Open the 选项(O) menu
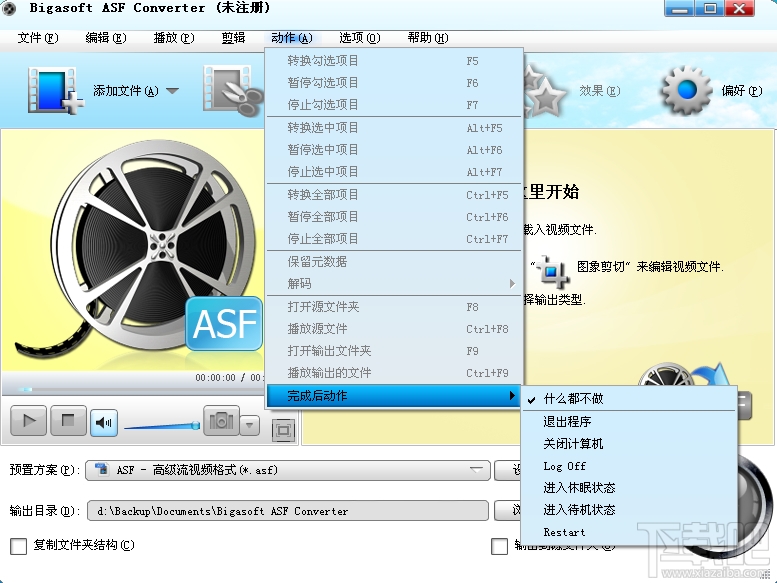Image resolution: width=777 pixels, height=583 pixels. (359, 38)
